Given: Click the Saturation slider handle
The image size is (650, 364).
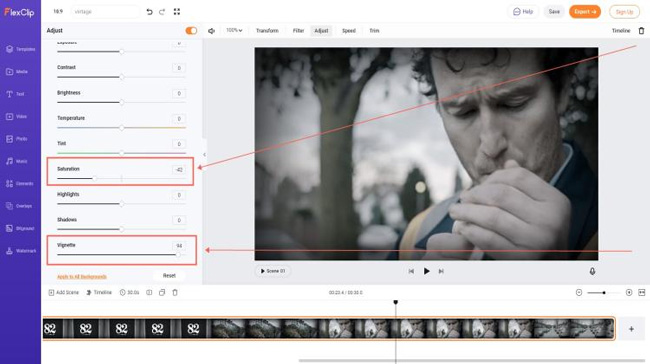Looking at the screenshot, I should pyautogui.click(x=95, y=178).
